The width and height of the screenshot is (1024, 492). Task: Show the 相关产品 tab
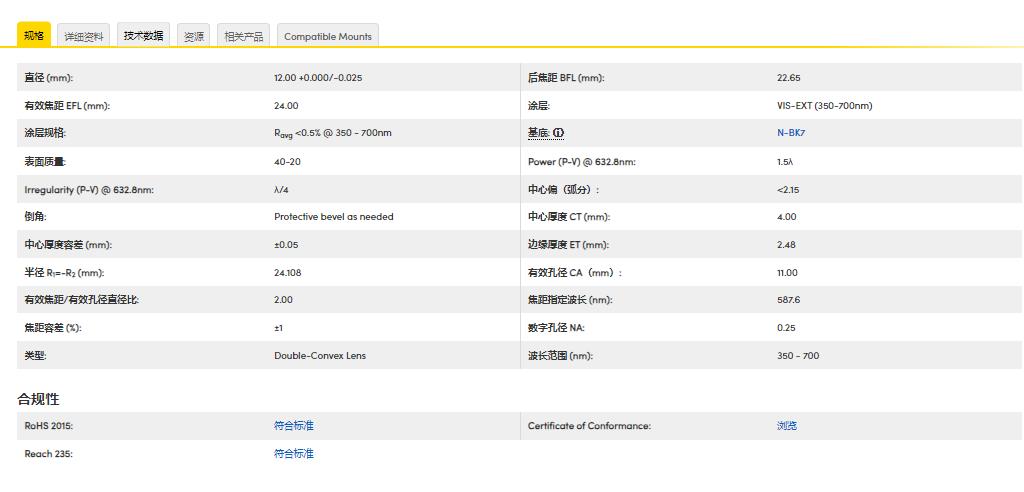pyautogui.click(x=243, y=36)
